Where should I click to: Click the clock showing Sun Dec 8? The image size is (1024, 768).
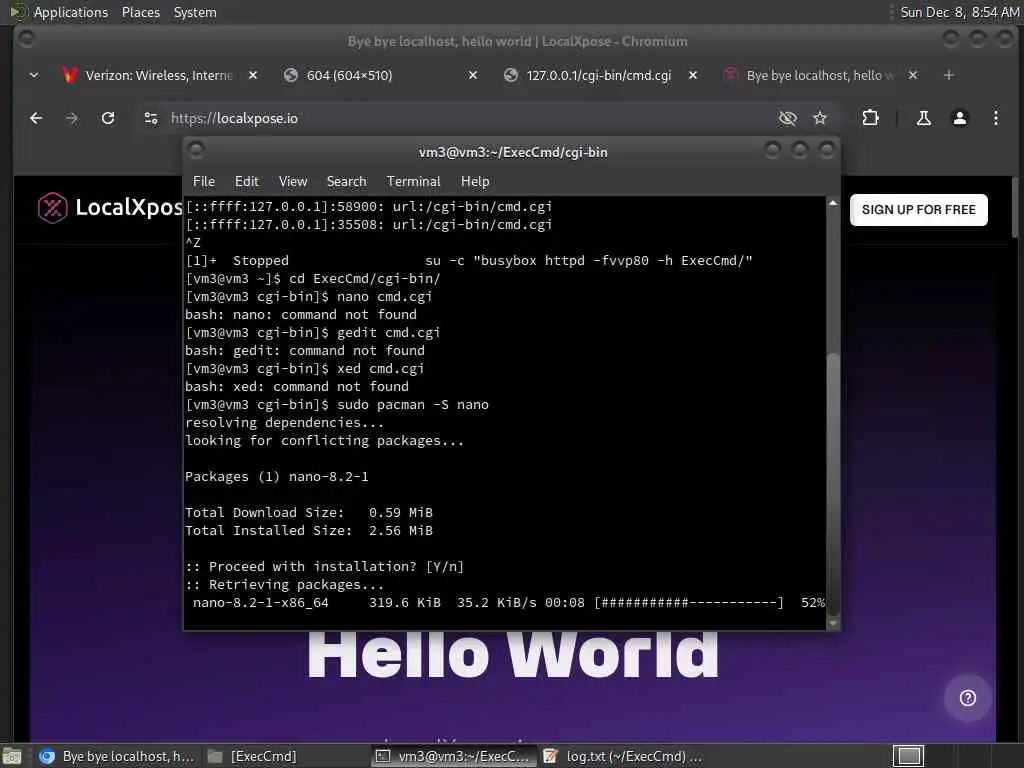pos(959,12)
